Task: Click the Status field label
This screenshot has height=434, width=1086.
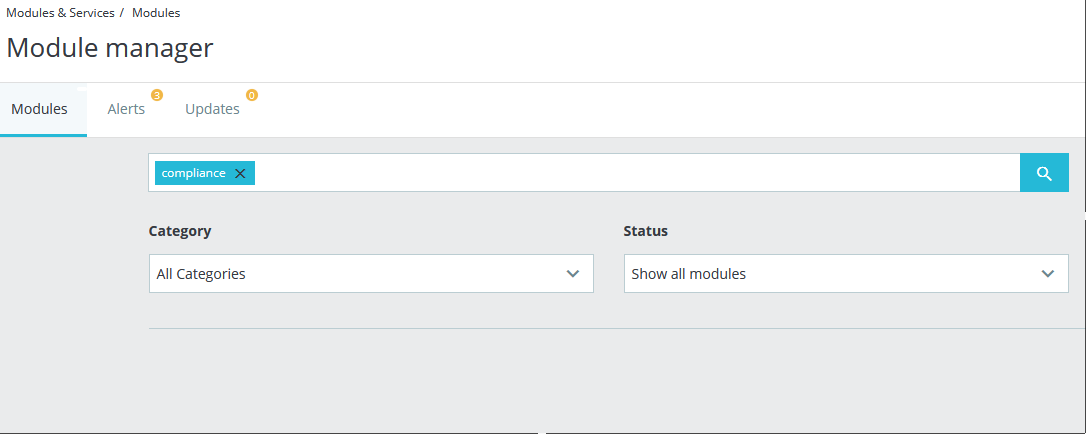Action: click(646, 231)
